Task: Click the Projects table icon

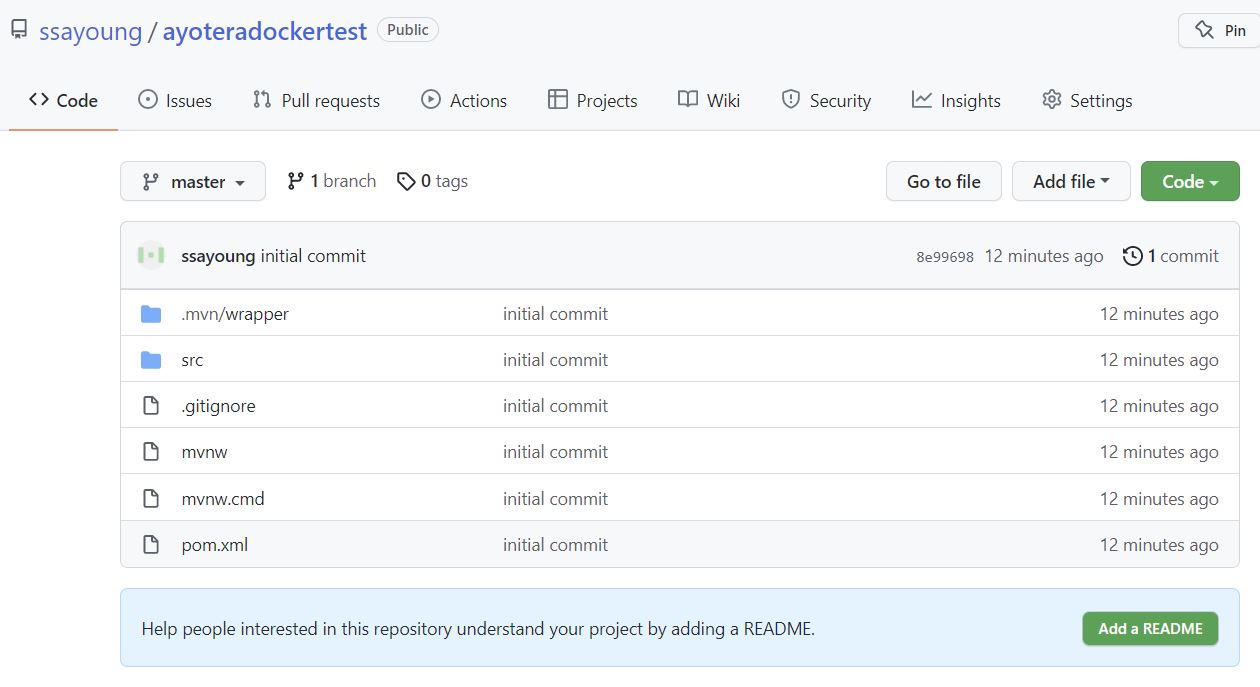Action: pos(557,99)
